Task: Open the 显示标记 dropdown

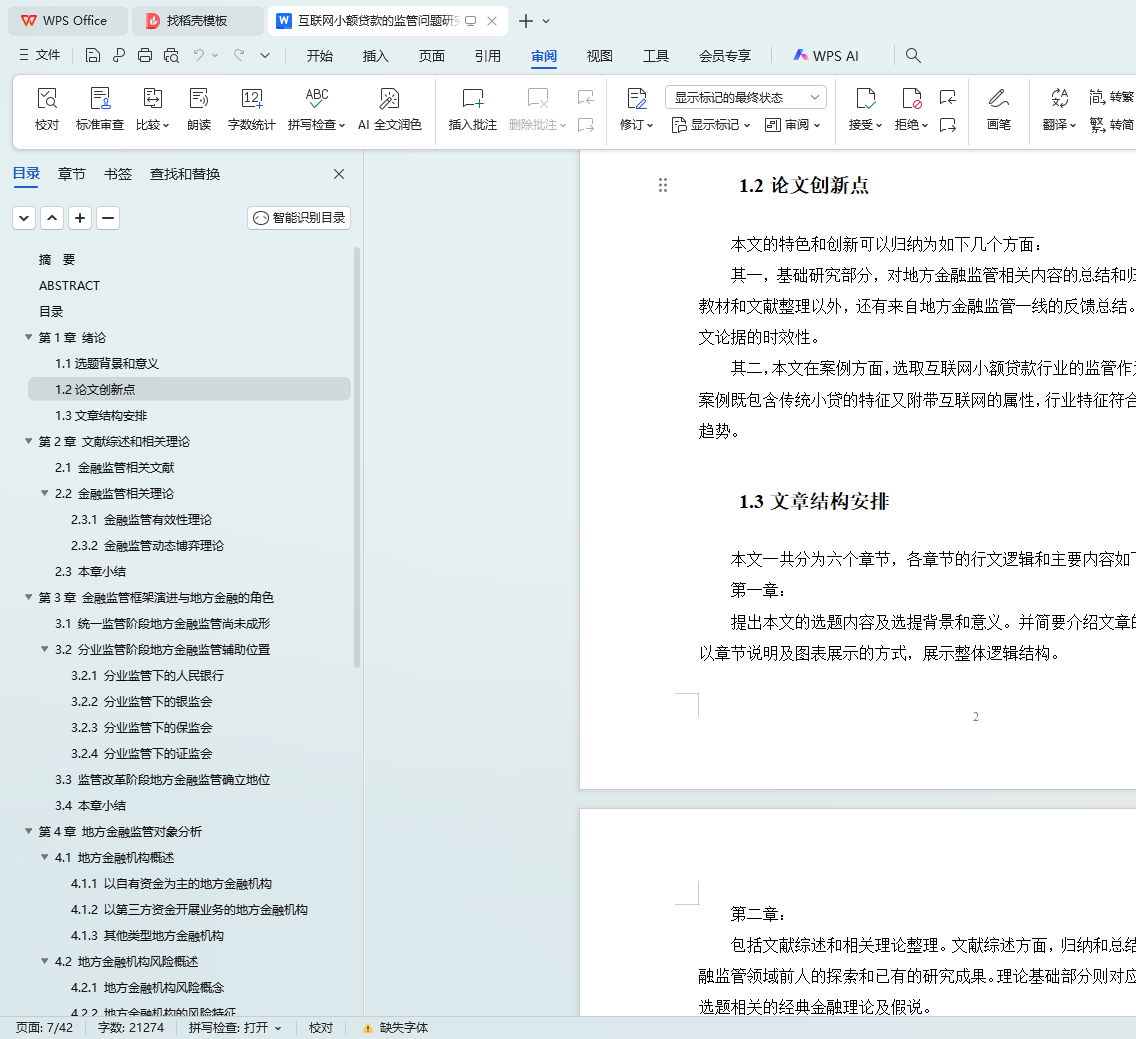Action: [x=711, y=125]
